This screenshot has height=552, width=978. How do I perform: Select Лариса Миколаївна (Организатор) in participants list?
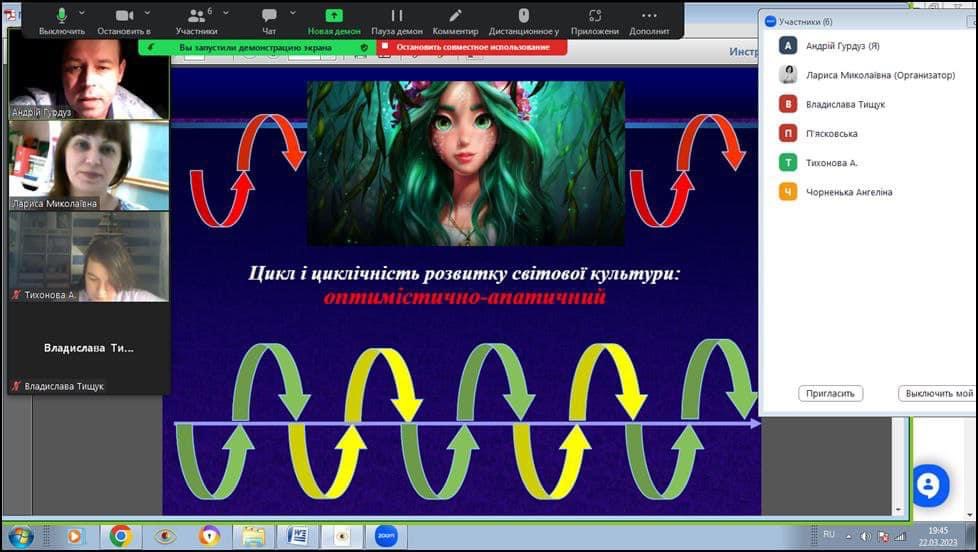click(867, 75)
